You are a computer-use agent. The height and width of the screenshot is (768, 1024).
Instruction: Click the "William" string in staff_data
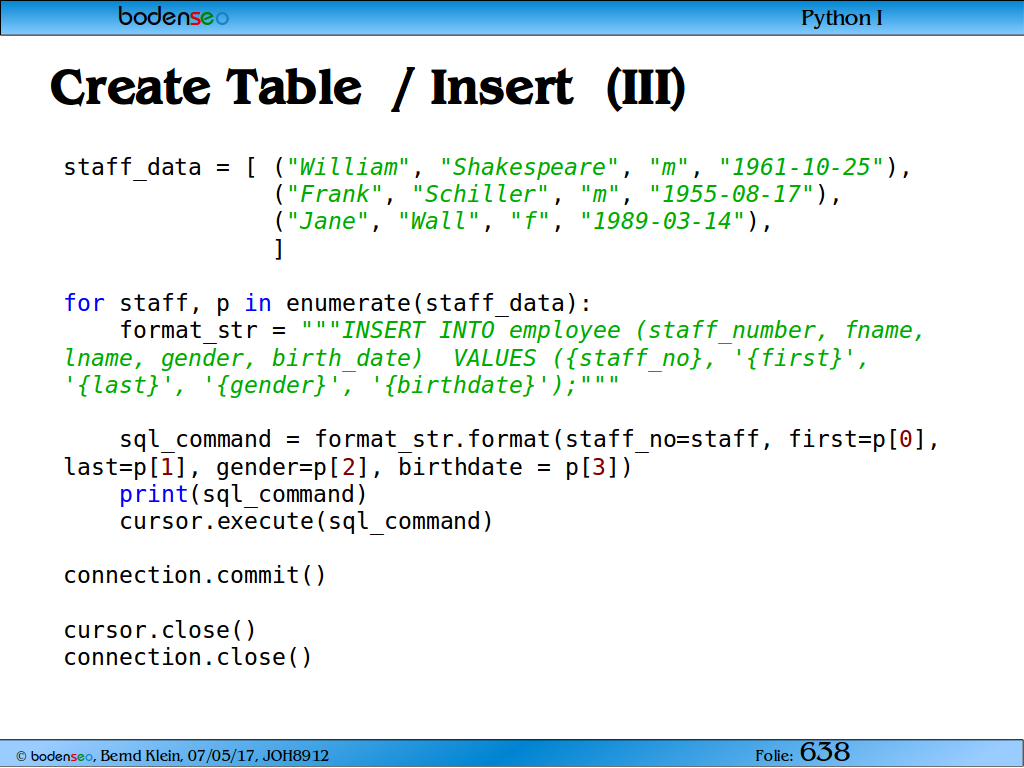coord(348,167)
